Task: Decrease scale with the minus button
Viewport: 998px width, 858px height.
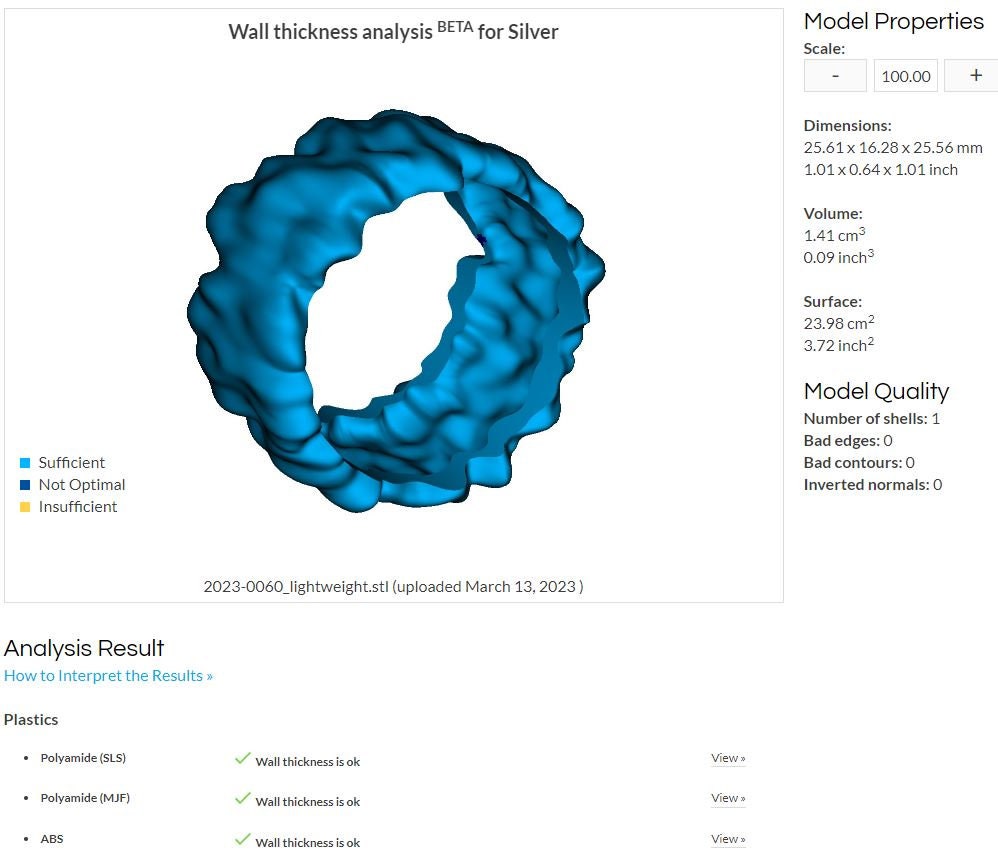Action: click(835, 76)
